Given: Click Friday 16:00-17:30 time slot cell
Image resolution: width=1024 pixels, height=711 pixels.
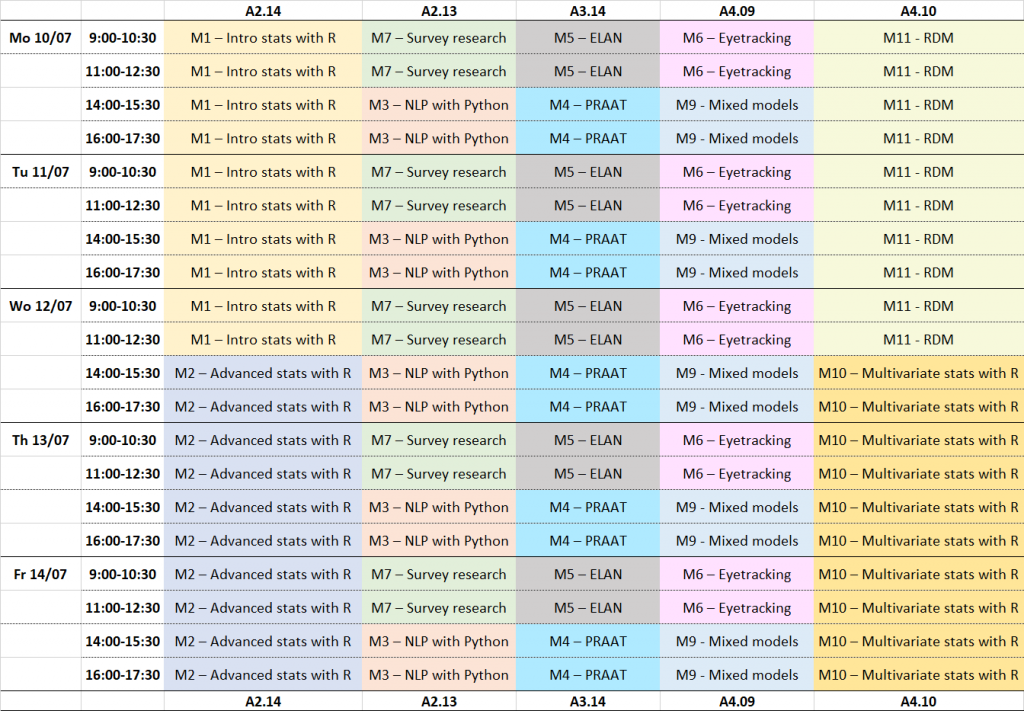Looking at the screenshot, I should [x=123, y=674].
